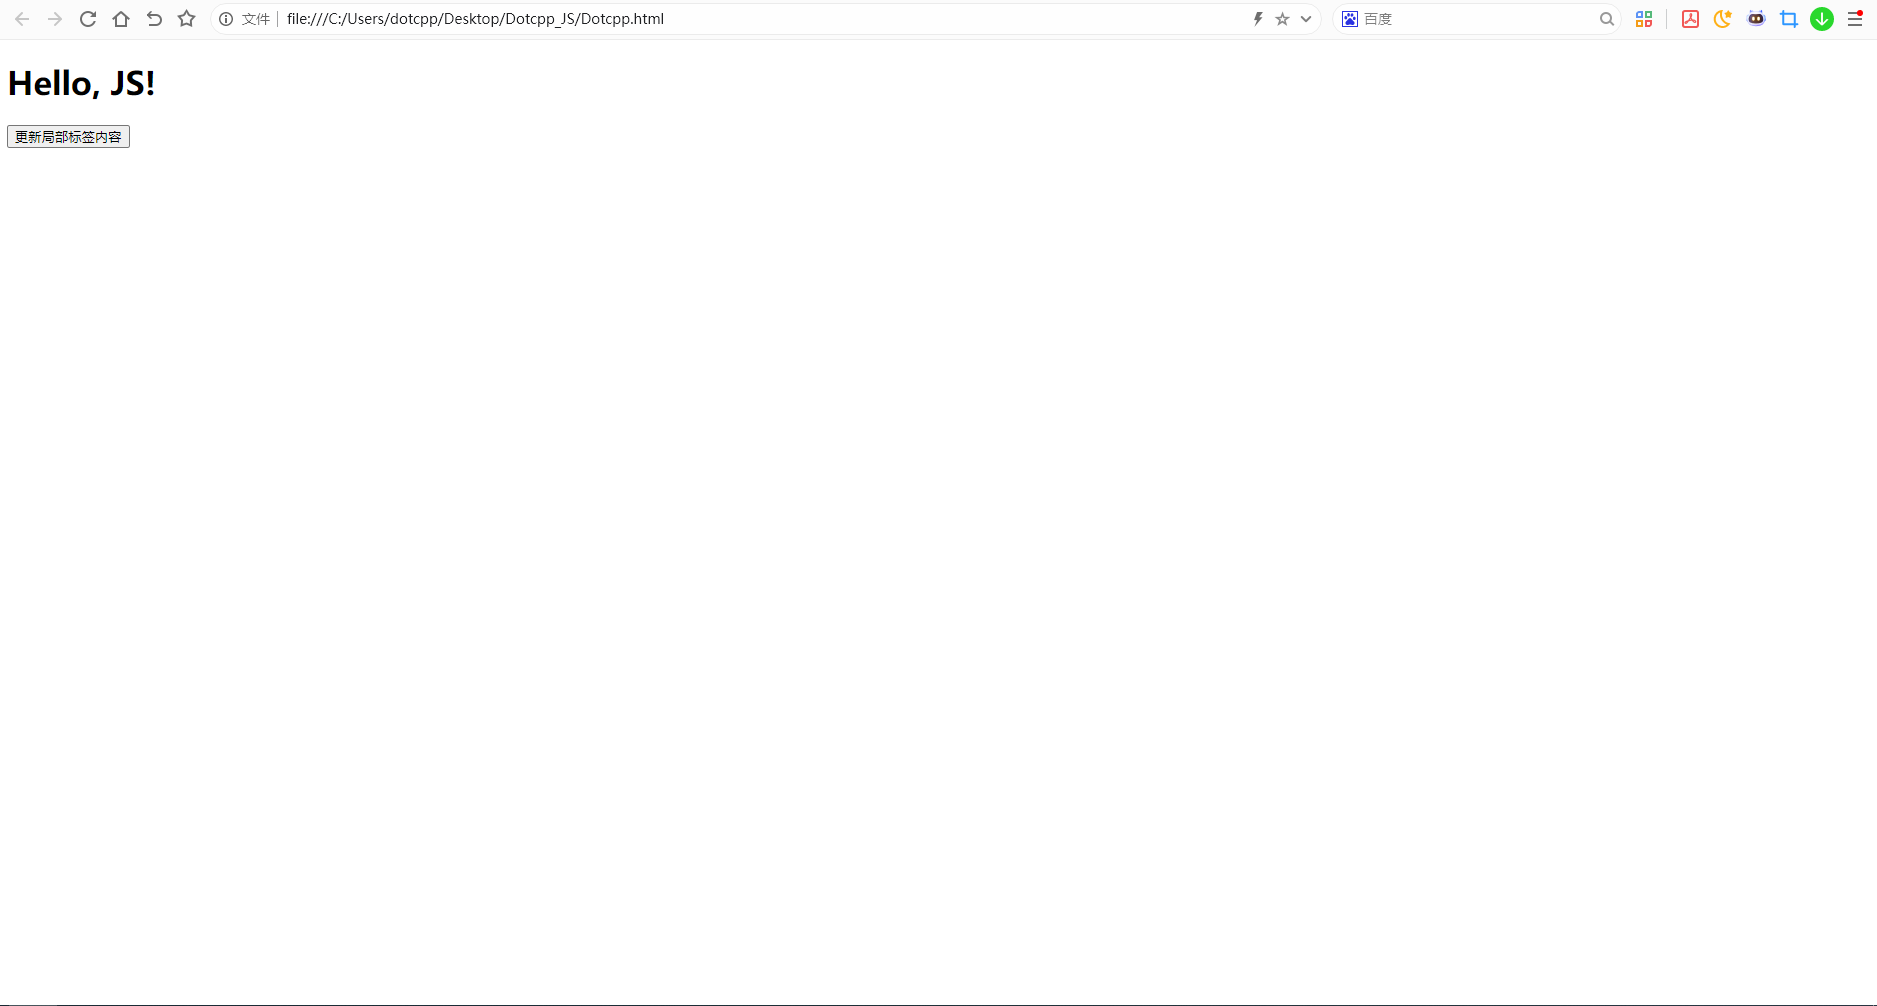This screenshot has height=1006, width=1877.
Task: Click the lightning speed mode icon
Action: pyautogui.click(x=1258, y=18)
